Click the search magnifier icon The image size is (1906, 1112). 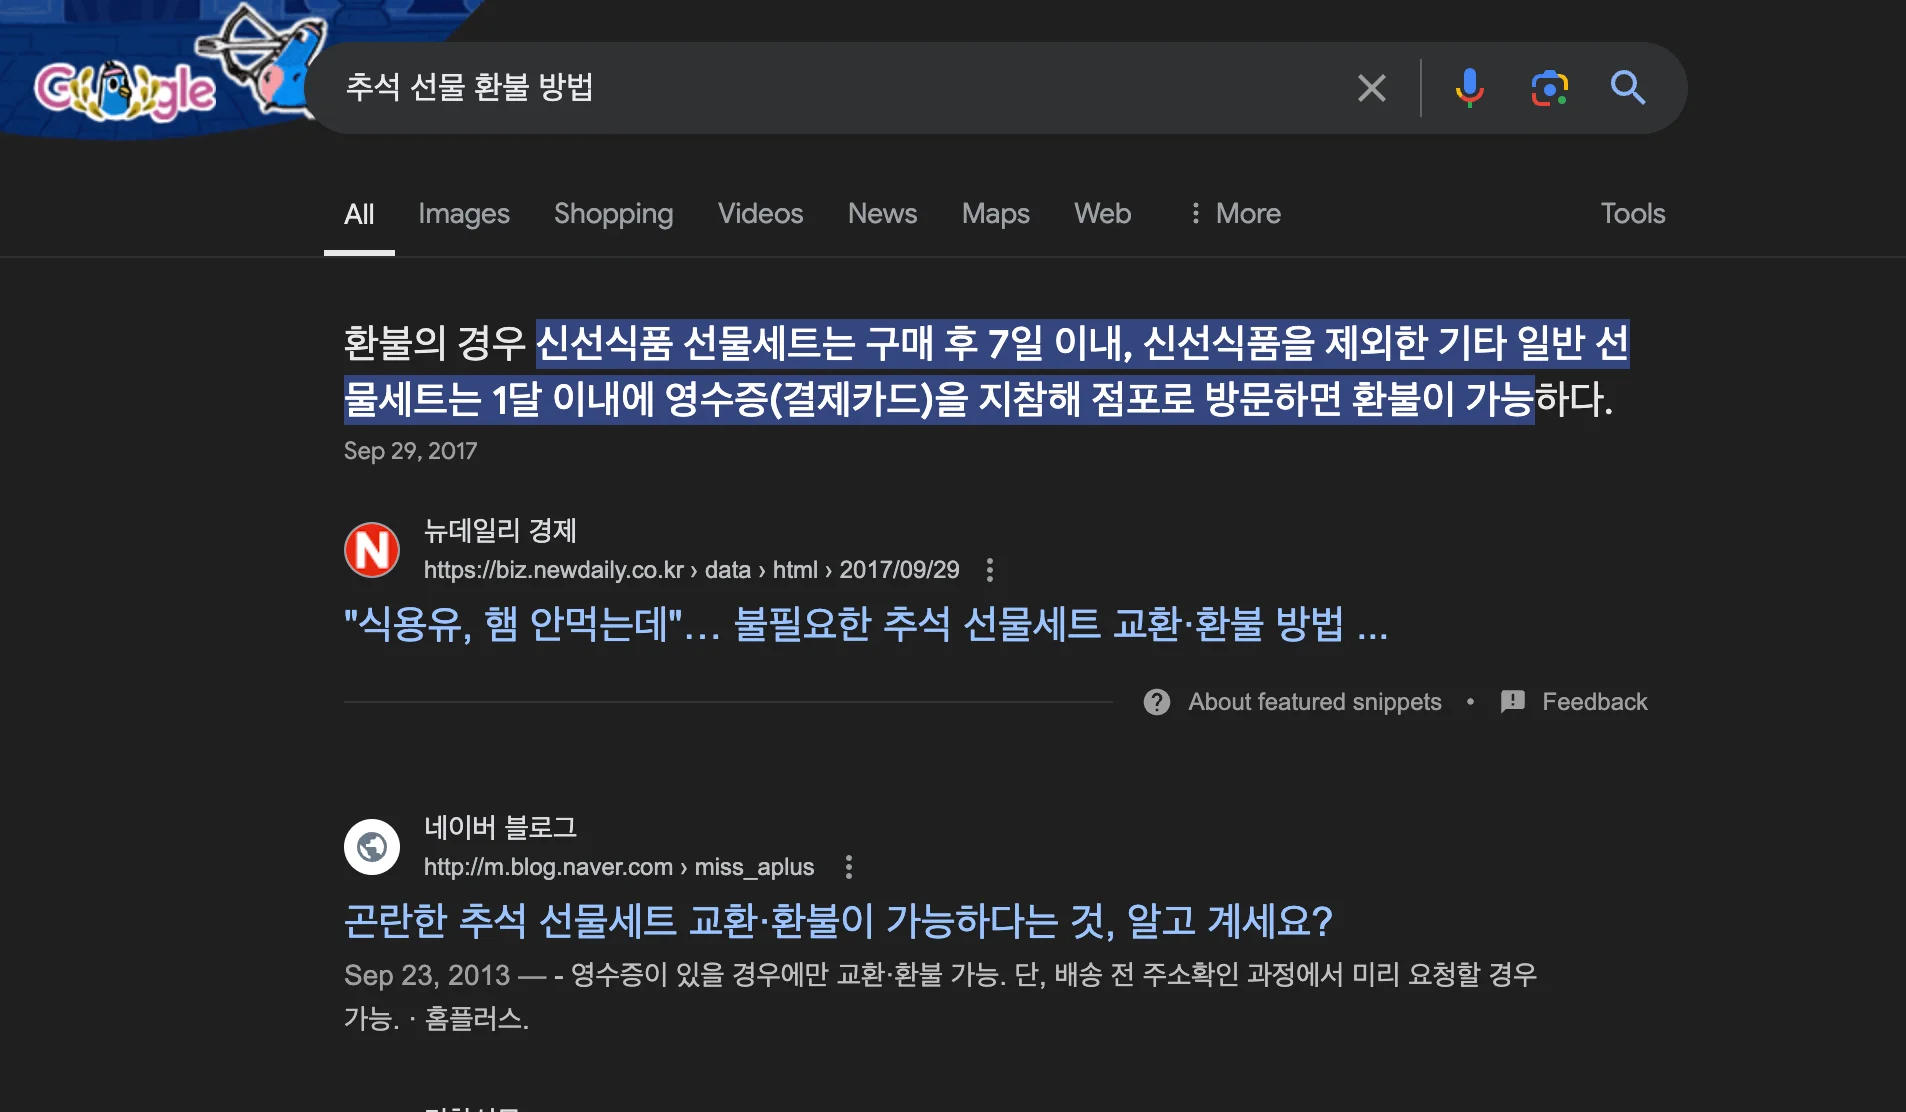point(1630,88)
